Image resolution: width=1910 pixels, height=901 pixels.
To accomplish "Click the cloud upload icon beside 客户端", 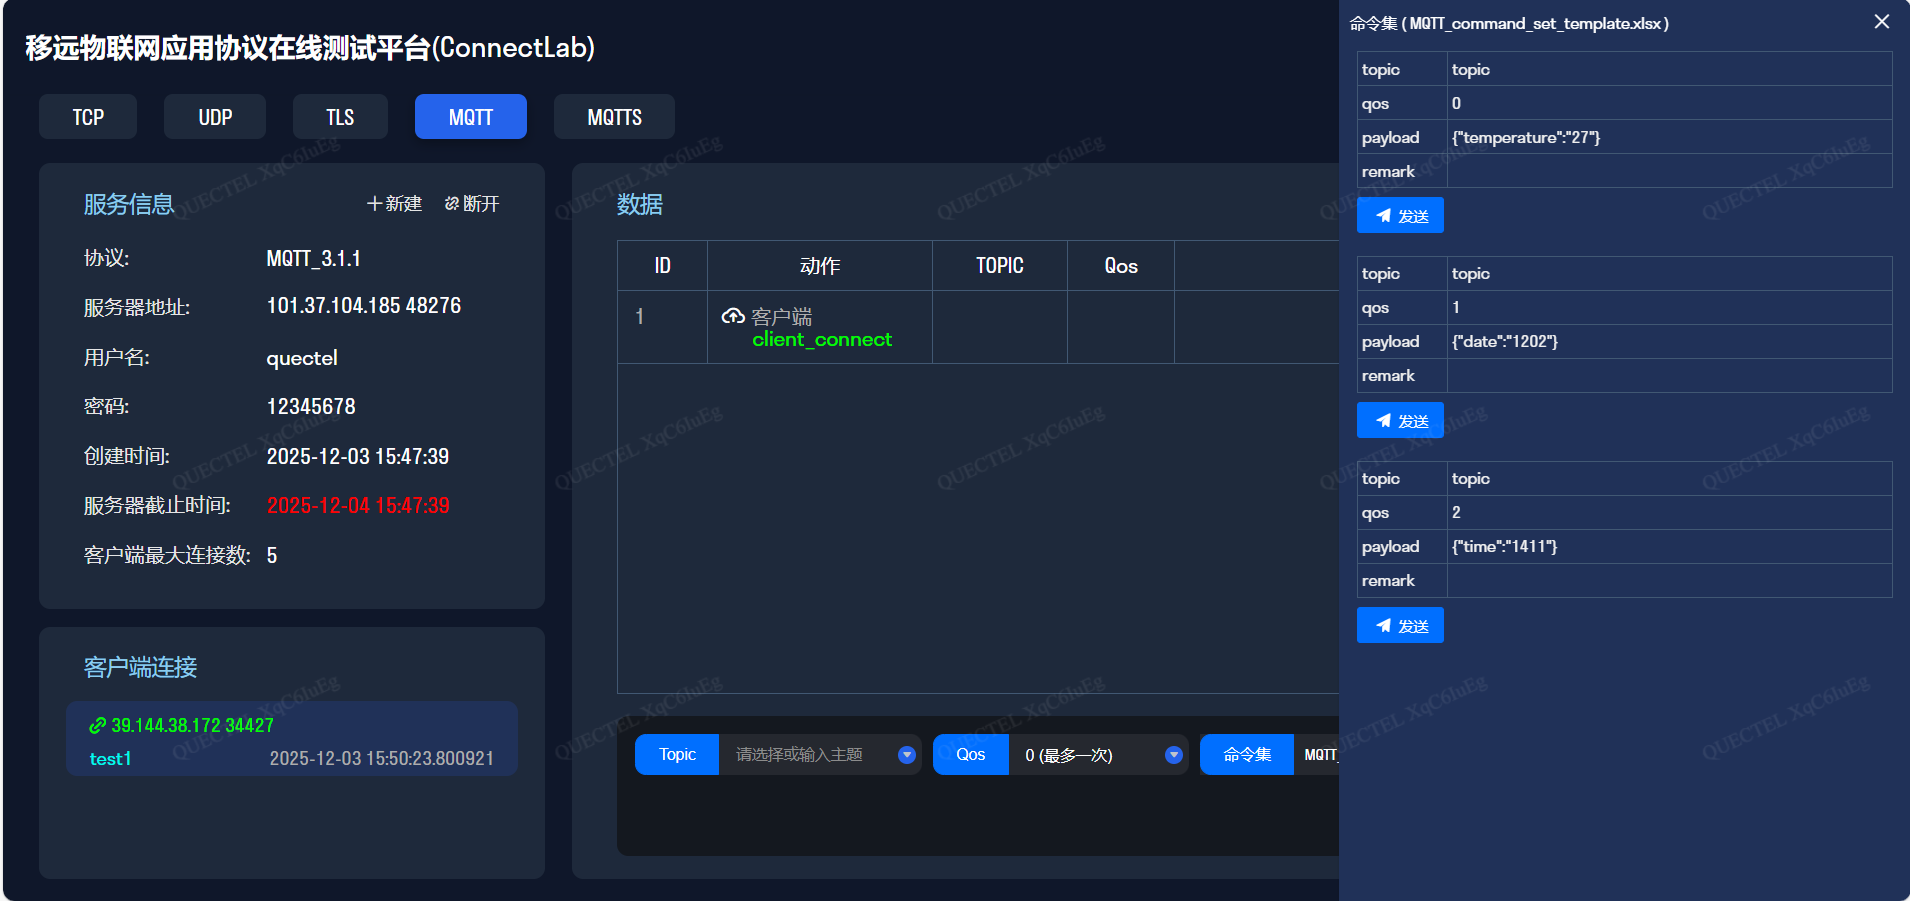I will 732,317.
